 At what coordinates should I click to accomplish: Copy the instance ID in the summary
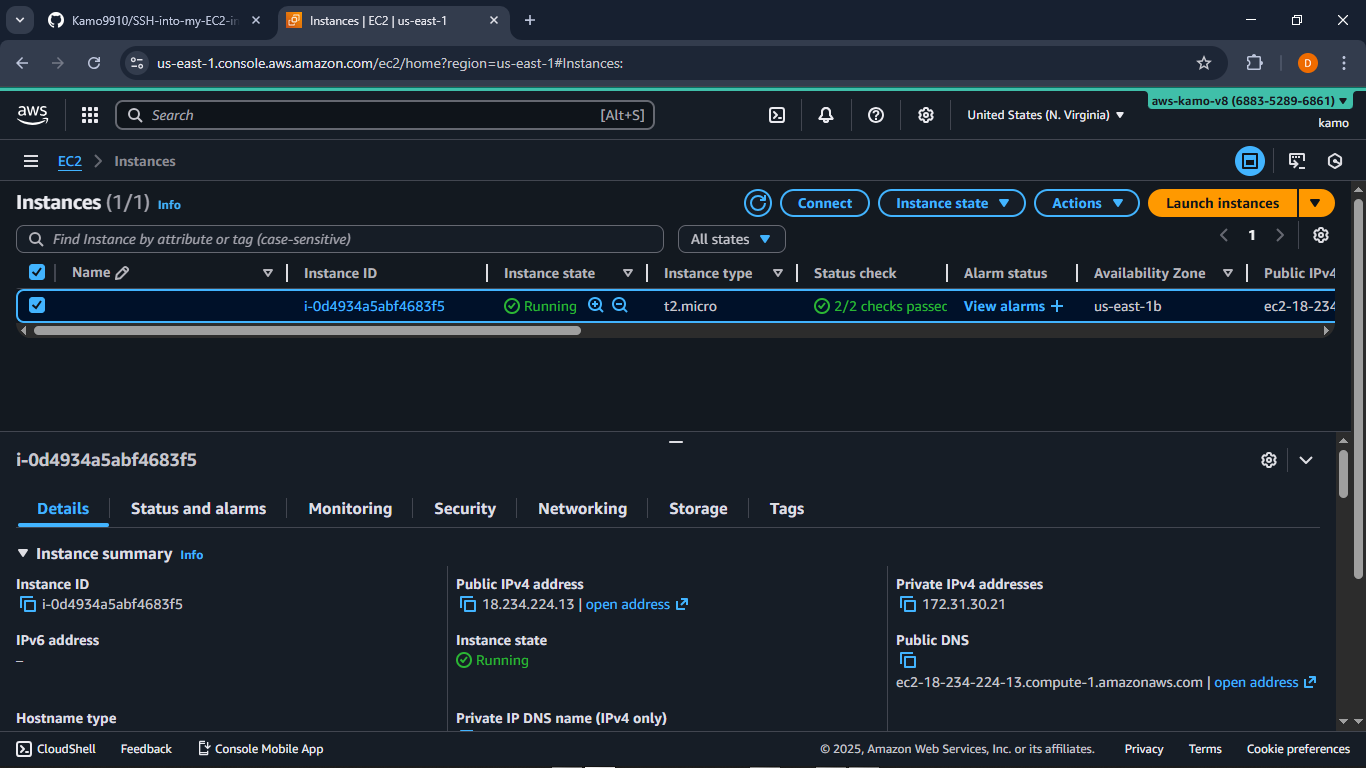[26, 604]
